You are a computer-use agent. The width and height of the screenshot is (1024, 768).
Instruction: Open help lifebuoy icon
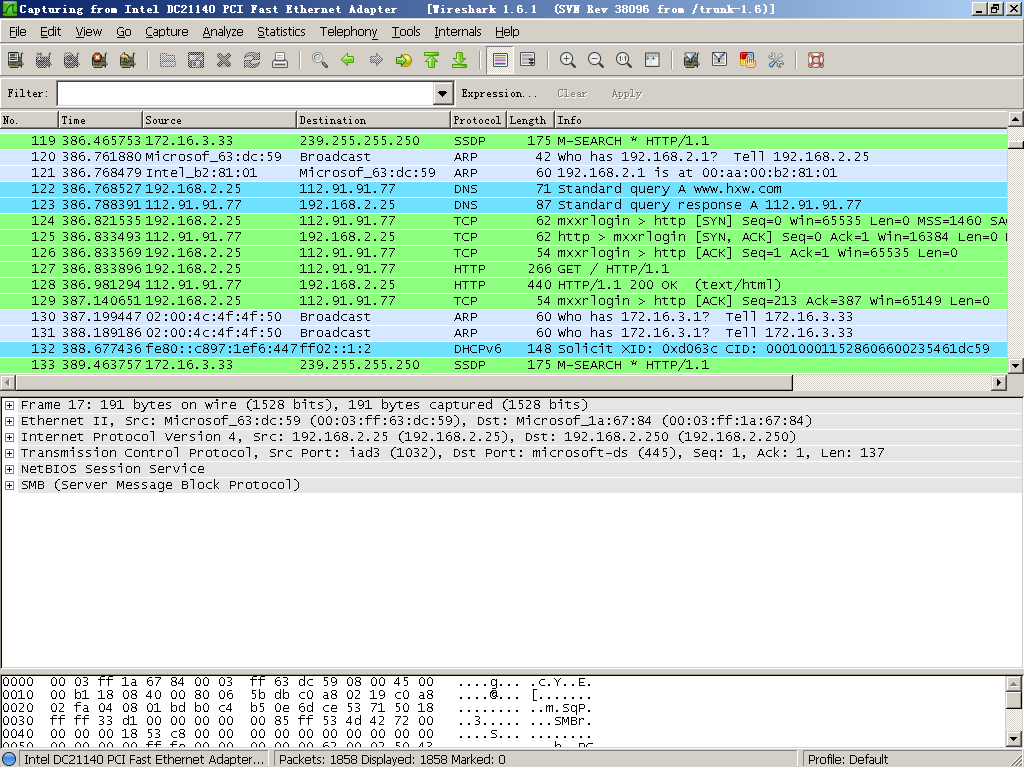[816, 60]
